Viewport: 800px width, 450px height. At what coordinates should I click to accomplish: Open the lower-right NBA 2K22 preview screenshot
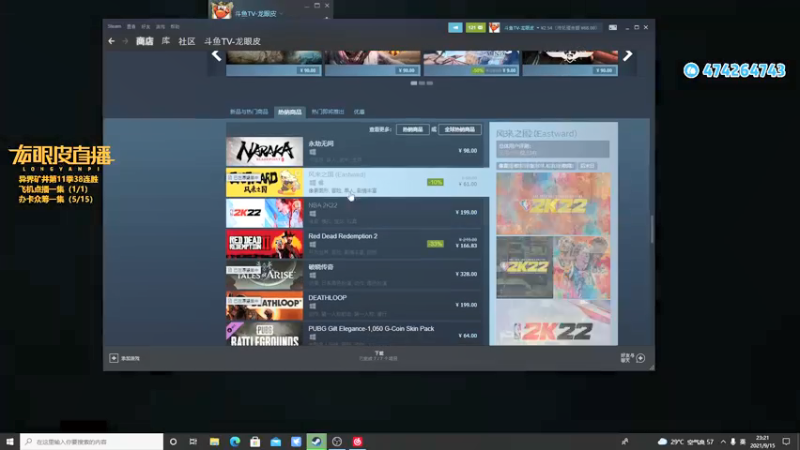pos(582,267)
